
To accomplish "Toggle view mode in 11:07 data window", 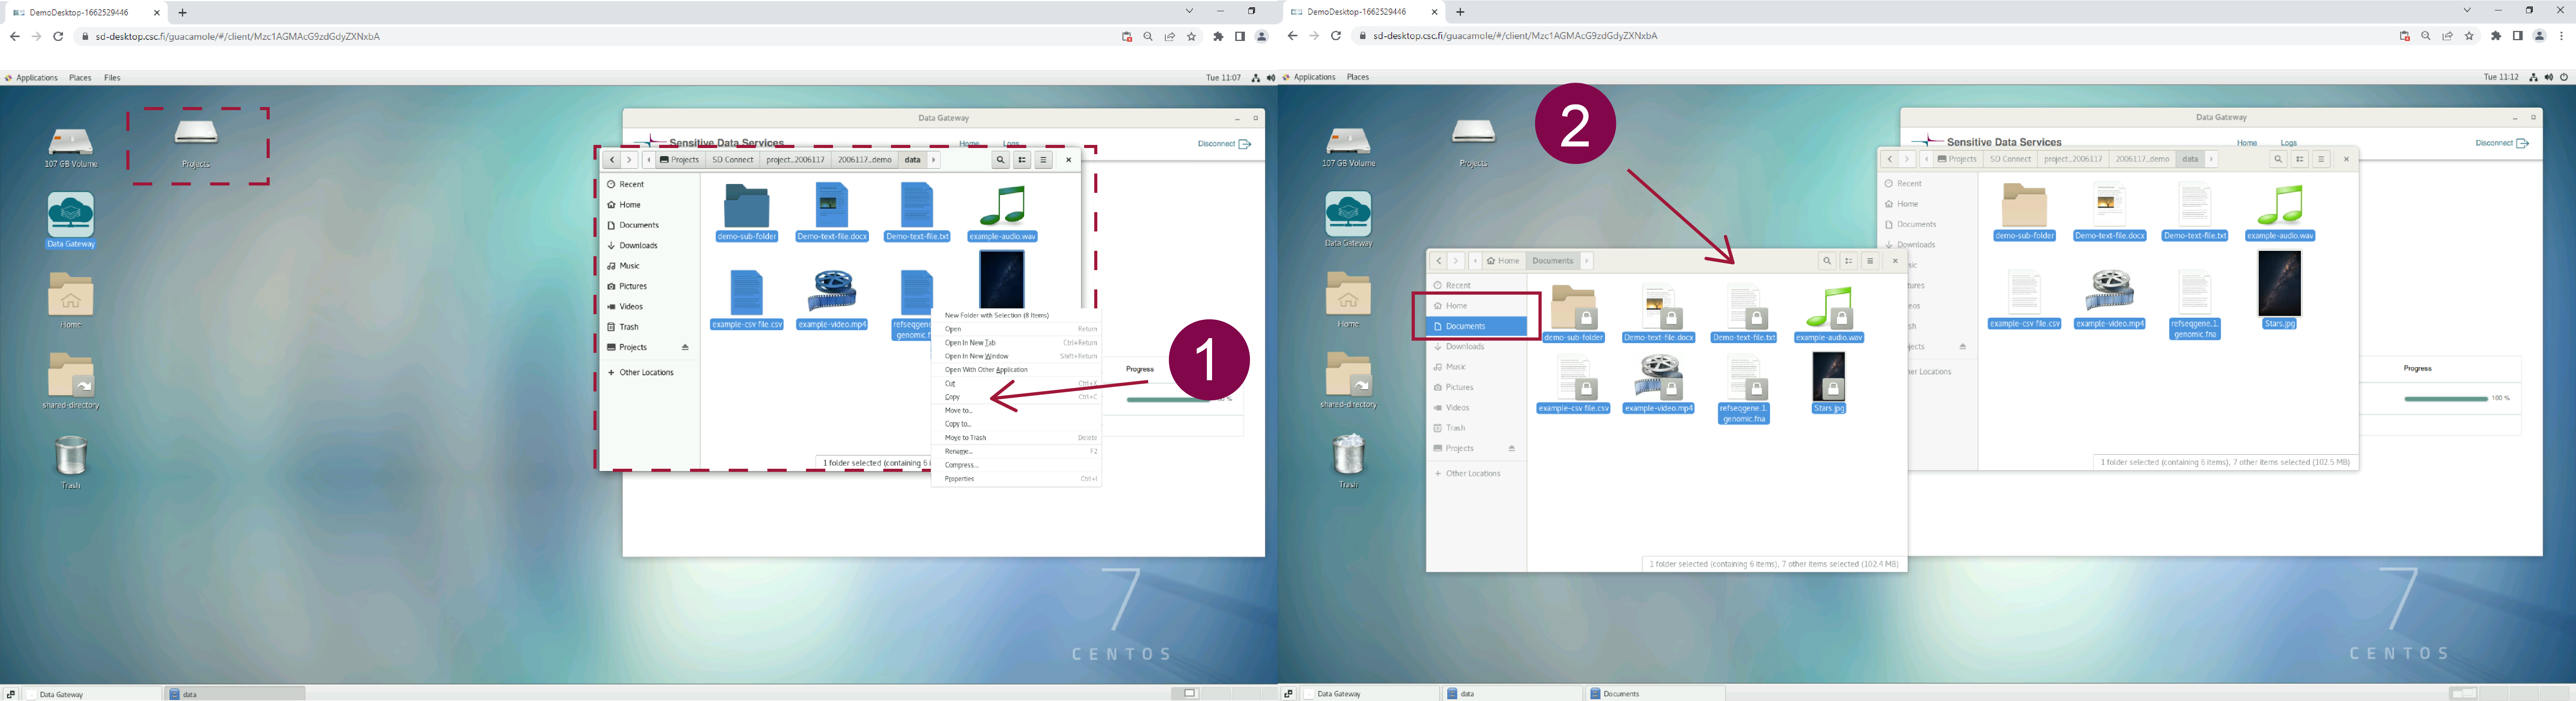I will 1022,160.
